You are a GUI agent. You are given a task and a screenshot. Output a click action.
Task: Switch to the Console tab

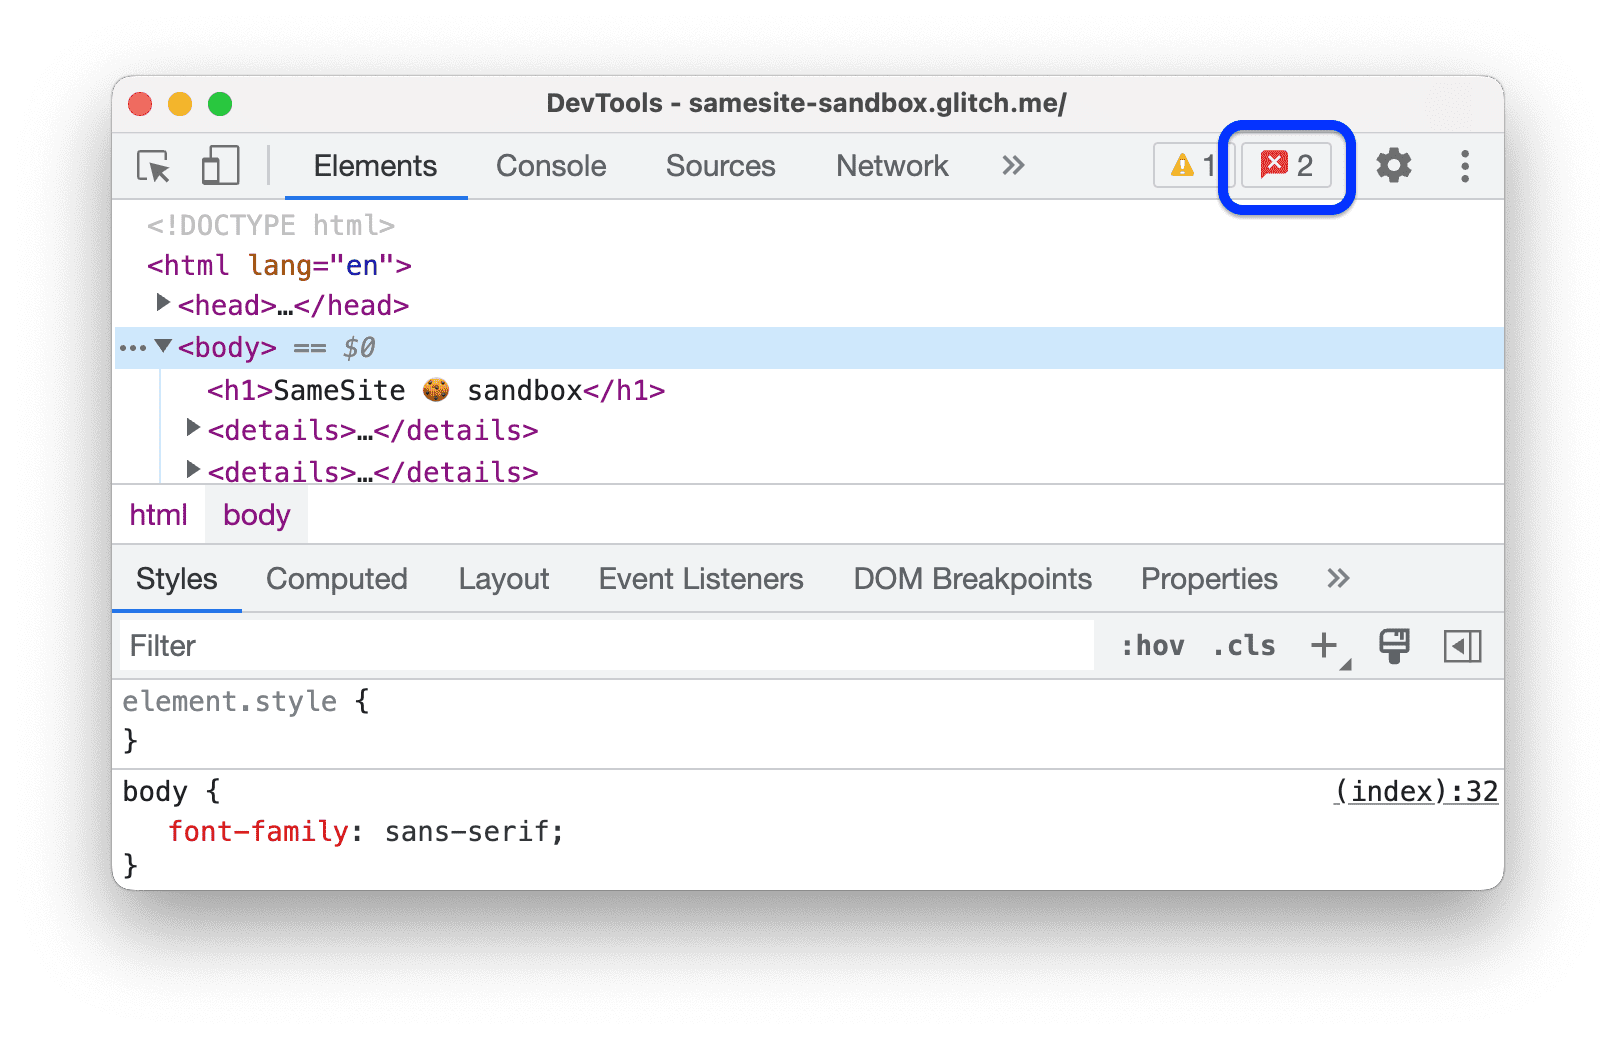551,166
